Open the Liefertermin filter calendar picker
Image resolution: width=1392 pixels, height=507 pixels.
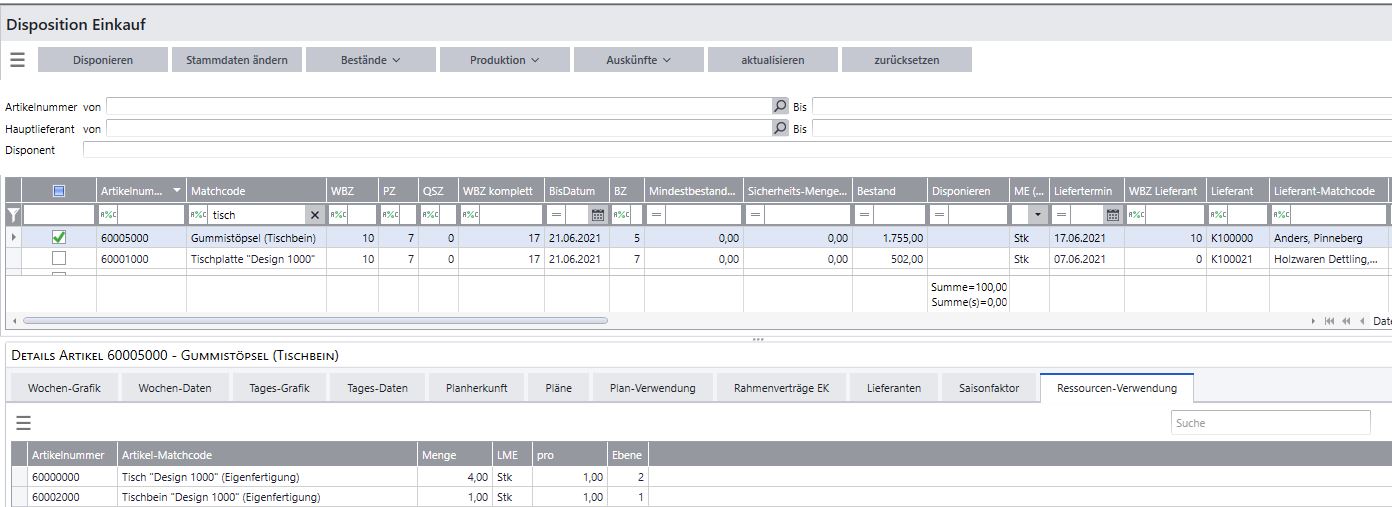pos(1112,215)
